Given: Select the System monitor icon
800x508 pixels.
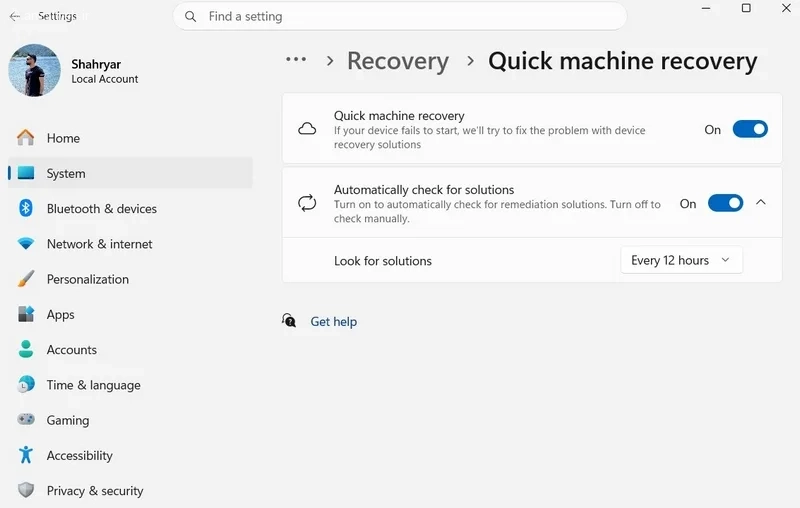Looking at the screenshot, I should 26,173.
